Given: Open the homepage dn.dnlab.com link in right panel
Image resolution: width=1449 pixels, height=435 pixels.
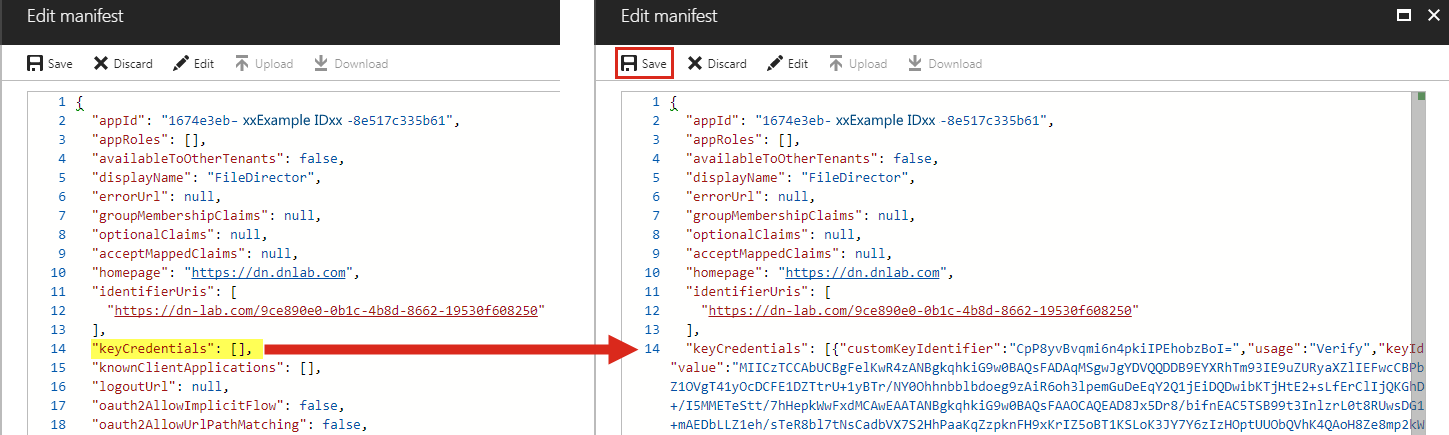Looking at the screenshot, I should coord(863,273).
